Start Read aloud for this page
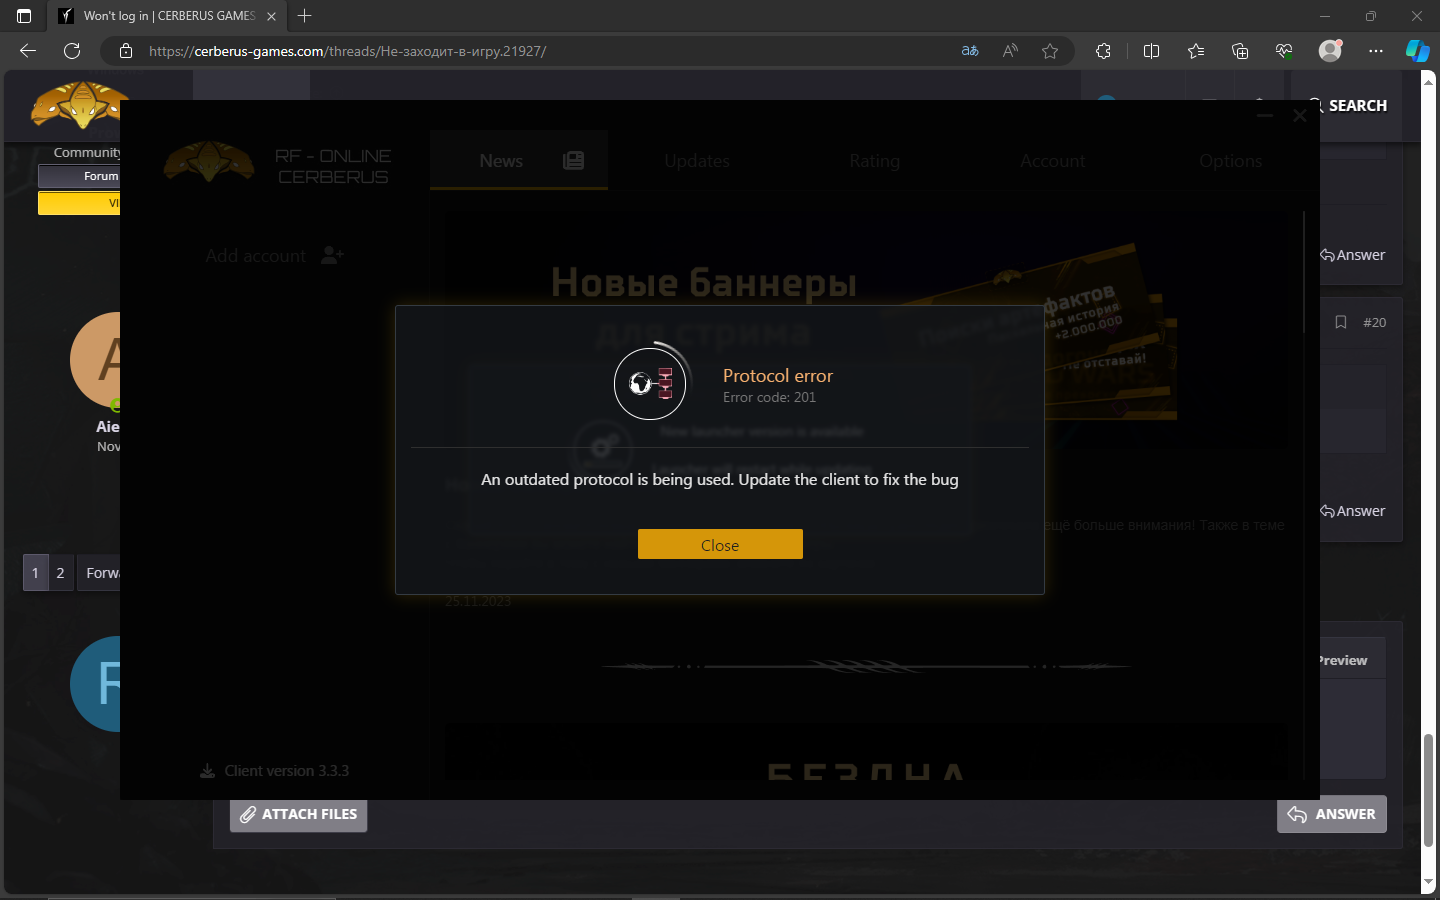Screen dimensions: 1440x900 tap(1010, 51)
